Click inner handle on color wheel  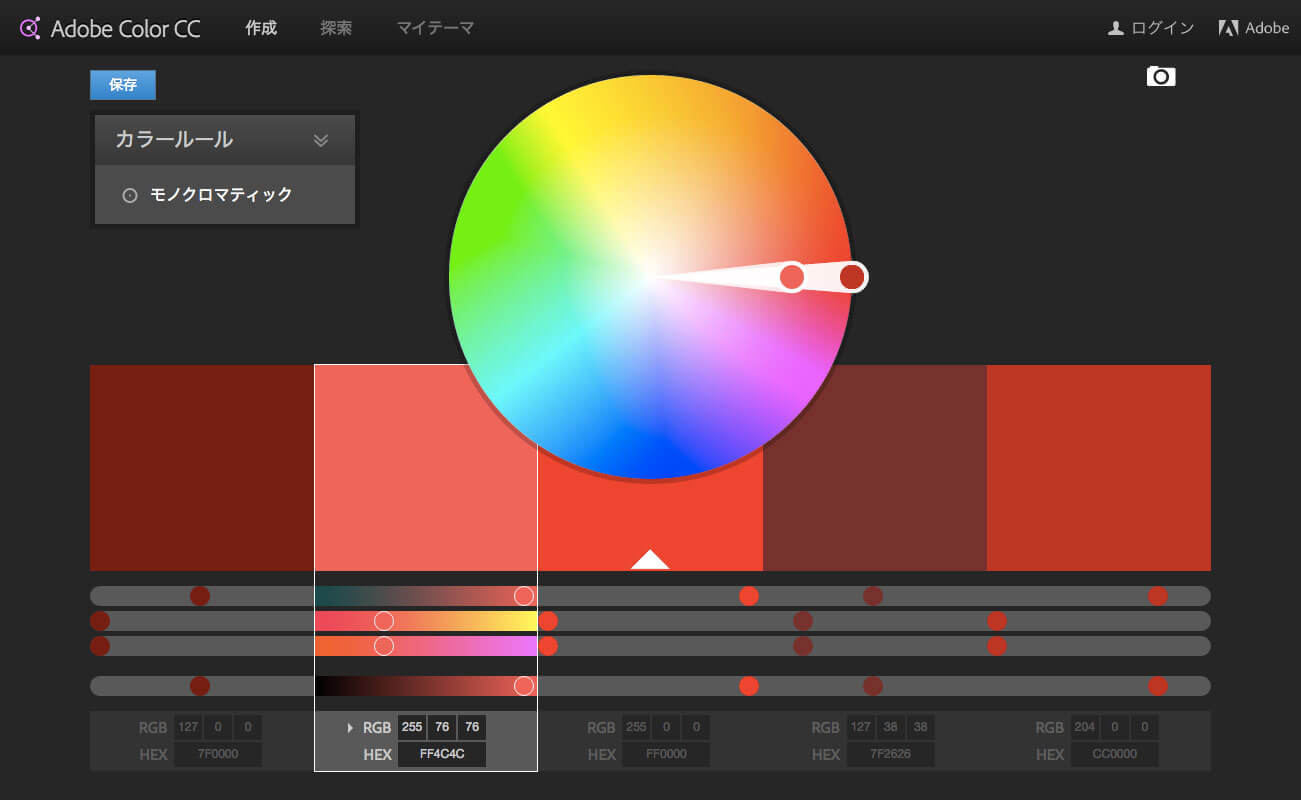792,277
